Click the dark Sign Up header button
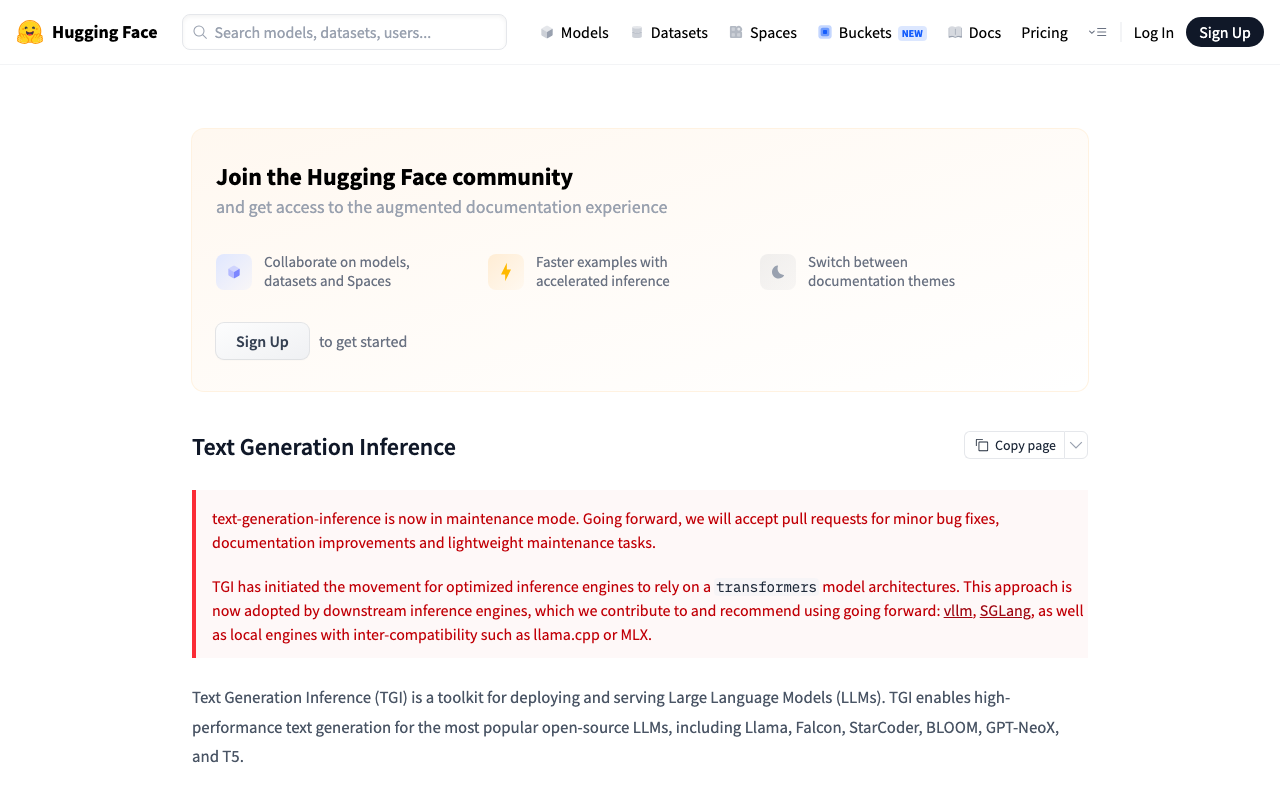Image resolution: width=1280 pixels, height=800 pixels. click(1225, 32)
